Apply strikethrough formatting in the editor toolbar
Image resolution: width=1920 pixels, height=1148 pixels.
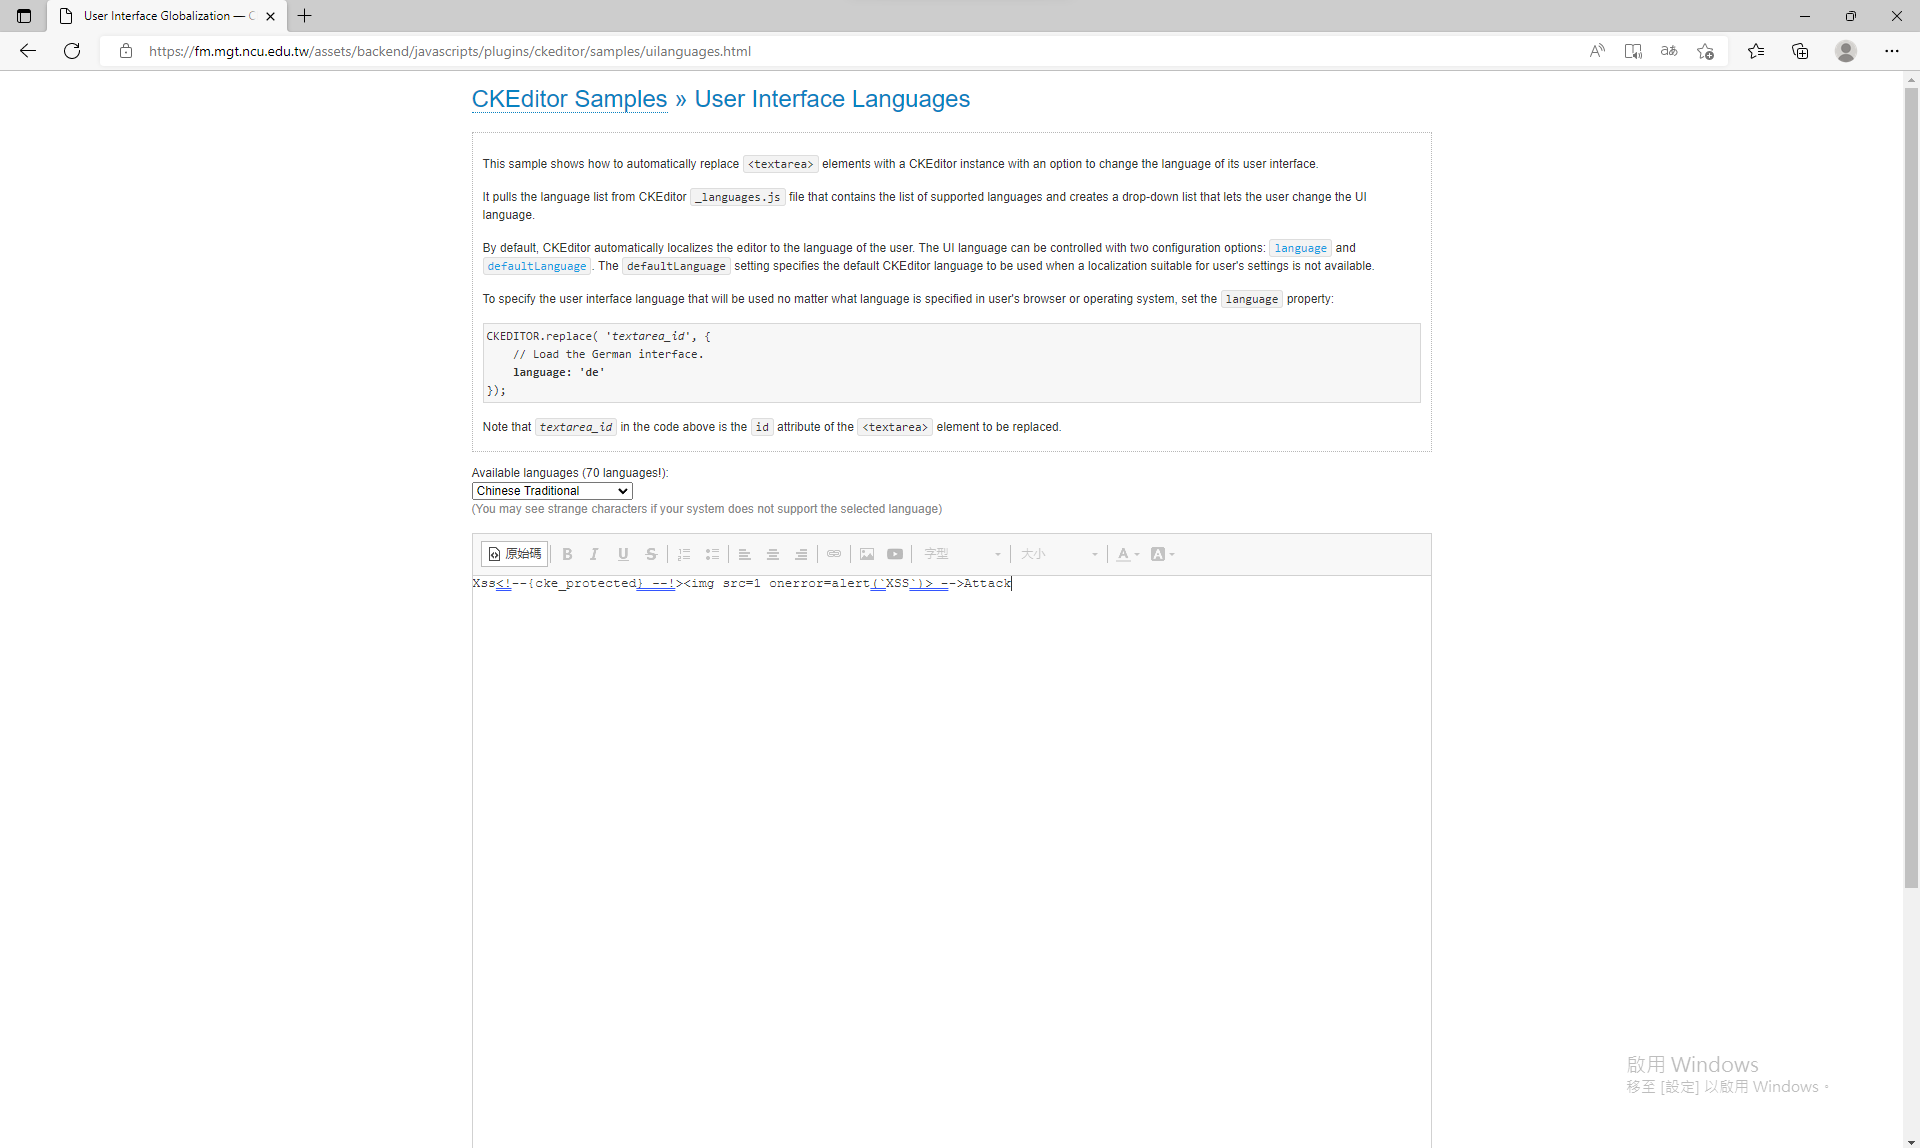tap(651, 554)
